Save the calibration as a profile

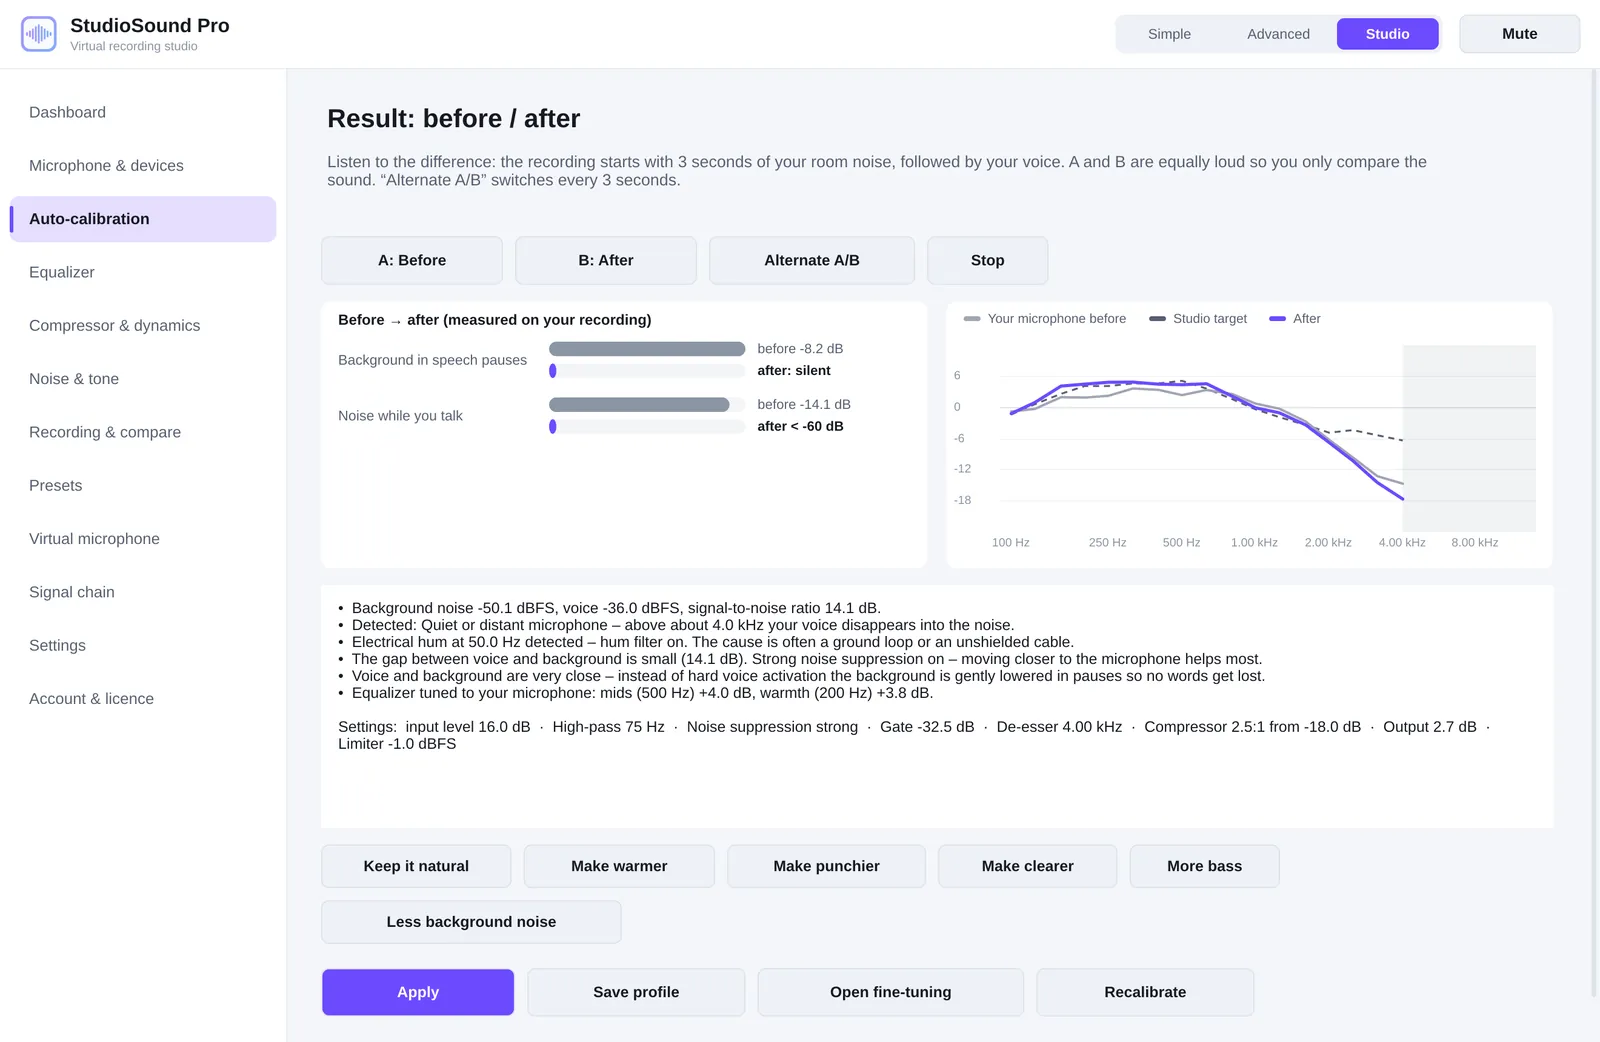click(x=636, y=992)
